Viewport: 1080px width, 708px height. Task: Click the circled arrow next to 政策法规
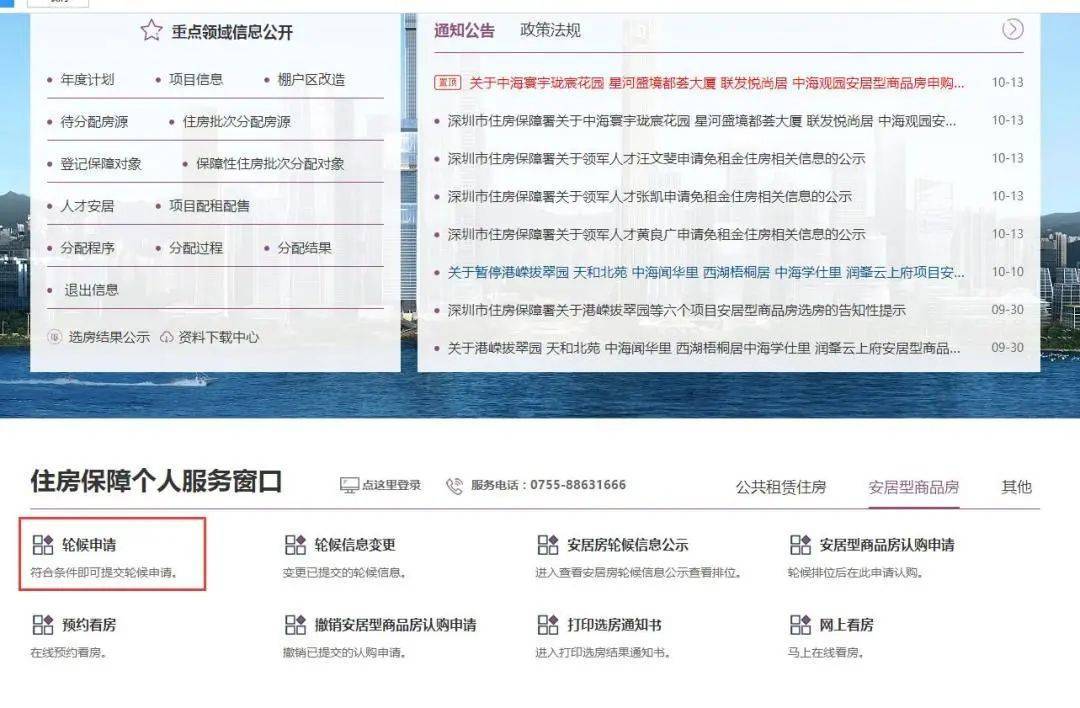(x=1012, y=29)
